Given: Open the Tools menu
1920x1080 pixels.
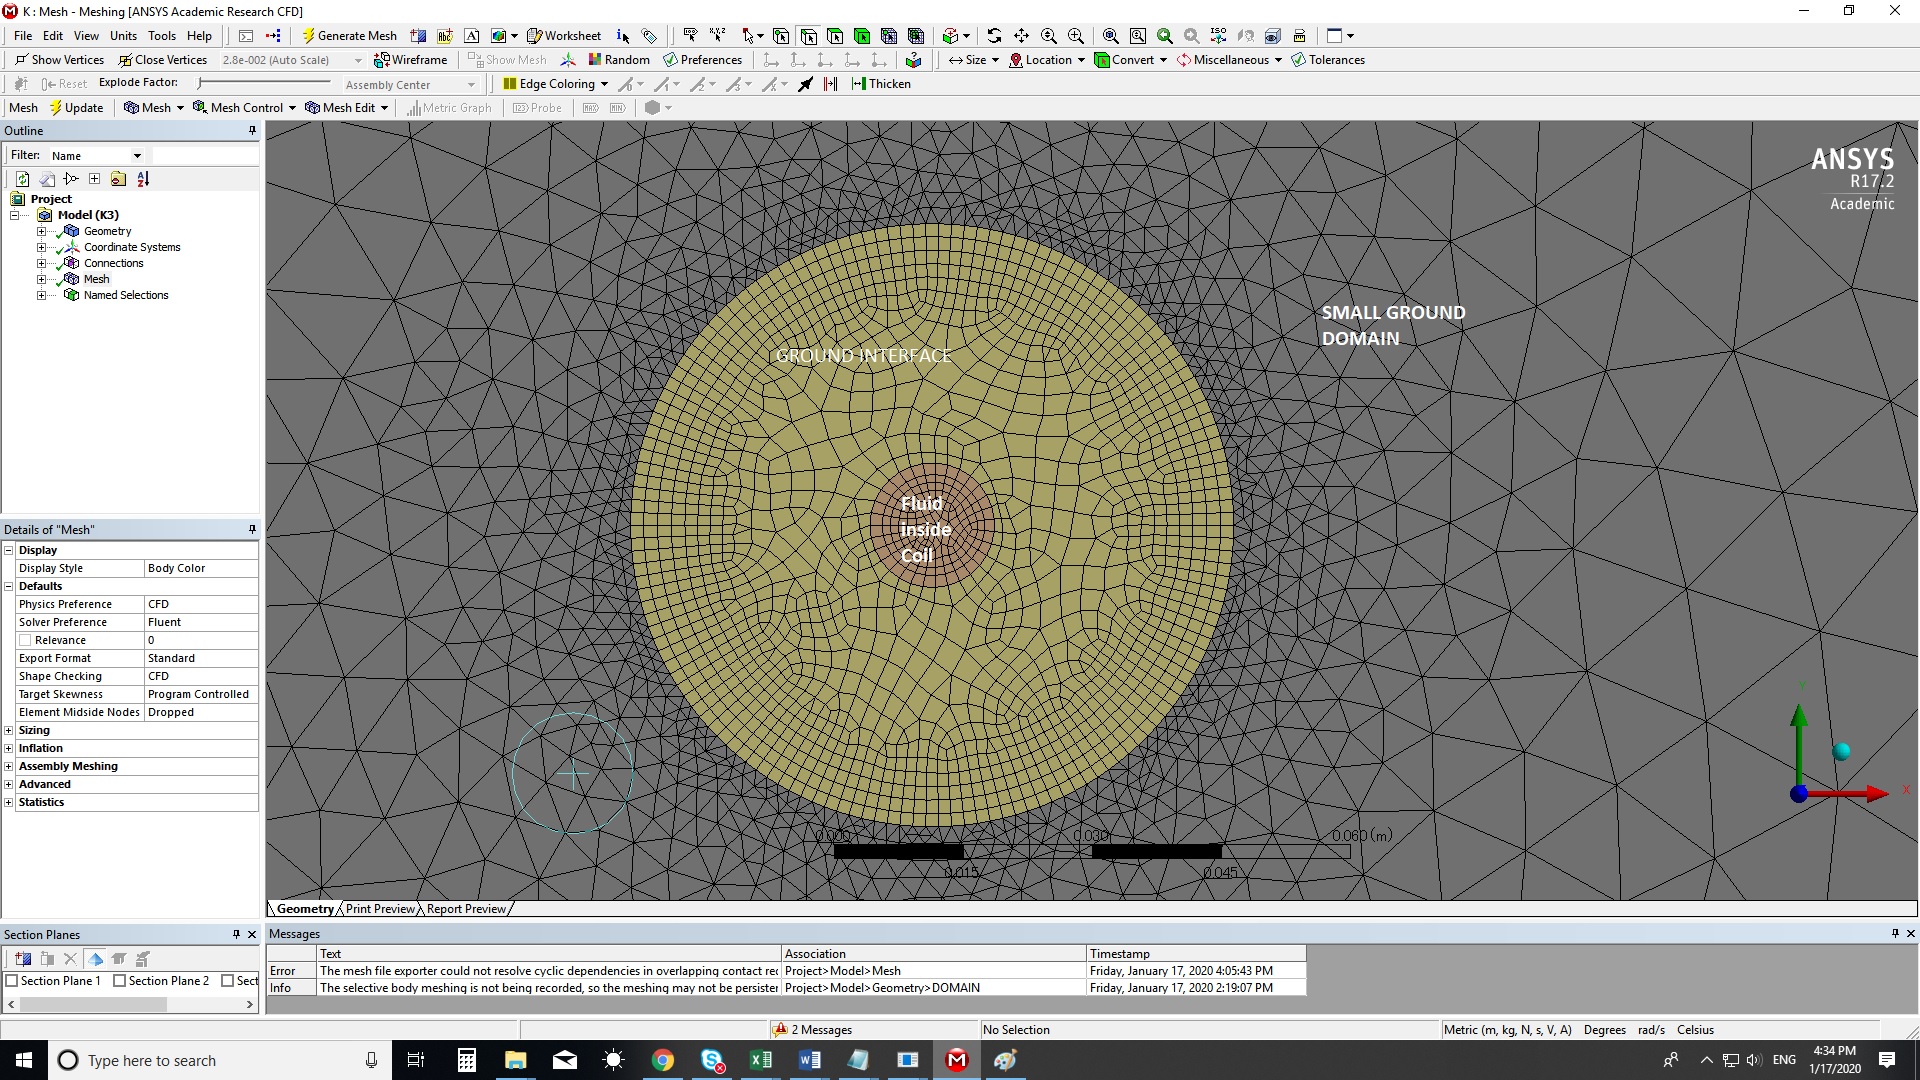Looking at the screenshot, I should tap(161, 36).
